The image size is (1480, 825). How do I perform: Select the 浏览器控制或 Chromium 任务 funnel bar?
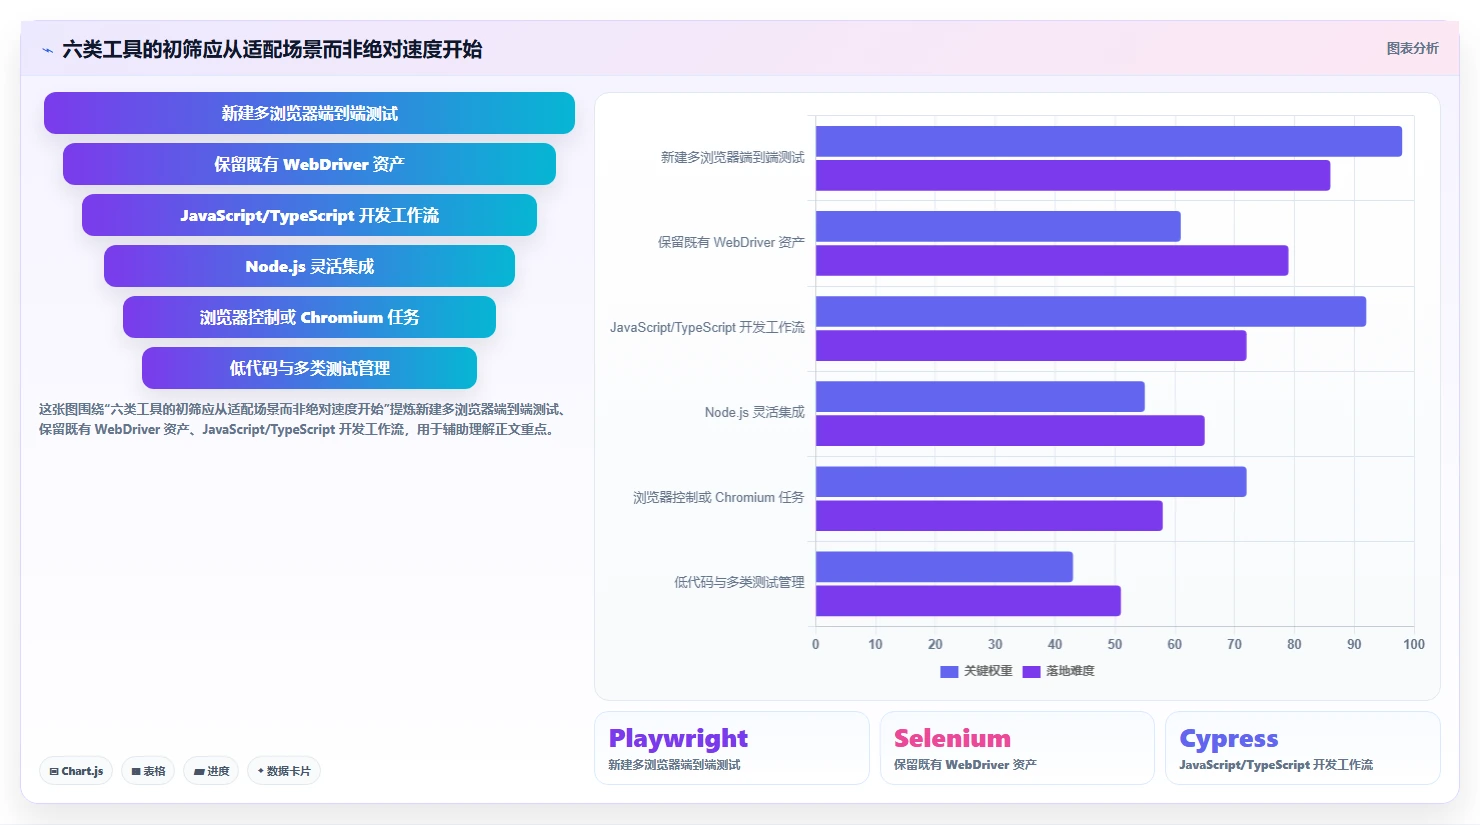coord(309,317)
